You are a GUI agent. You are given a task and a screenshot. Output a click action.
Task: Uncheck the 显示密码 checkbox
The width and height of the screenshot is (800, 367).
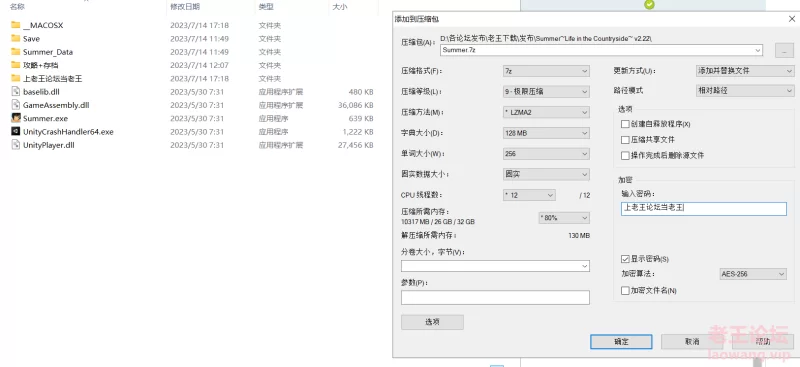click(x=625, y=259)
